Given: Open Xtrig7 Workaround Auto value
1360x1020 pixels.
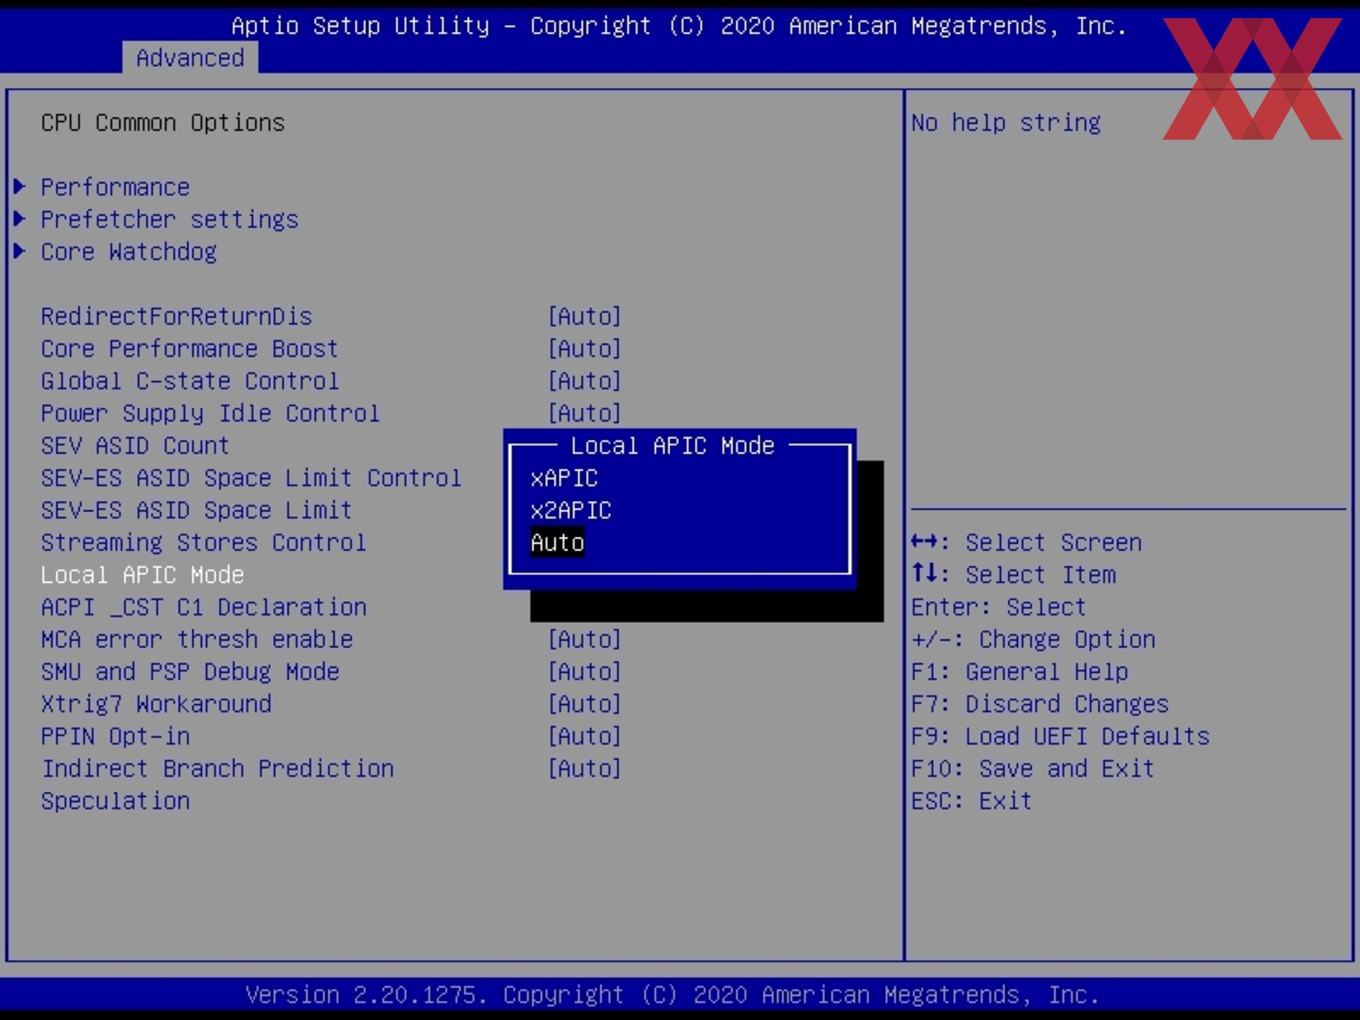Looking at the screenshot, I should [x=584, y=704].
